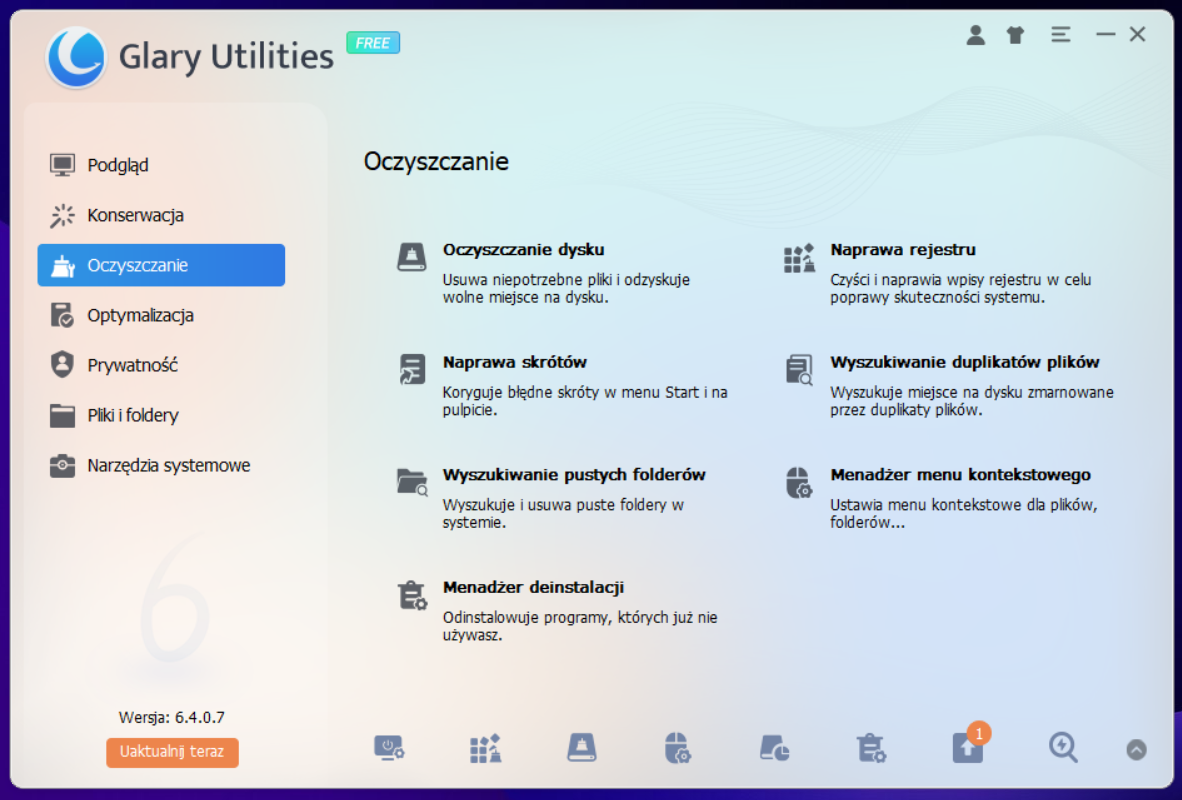This screenshot has height=800, width=1182.
Task: Select Optymalizacja in the sidebar
Action: pos(140,315)
